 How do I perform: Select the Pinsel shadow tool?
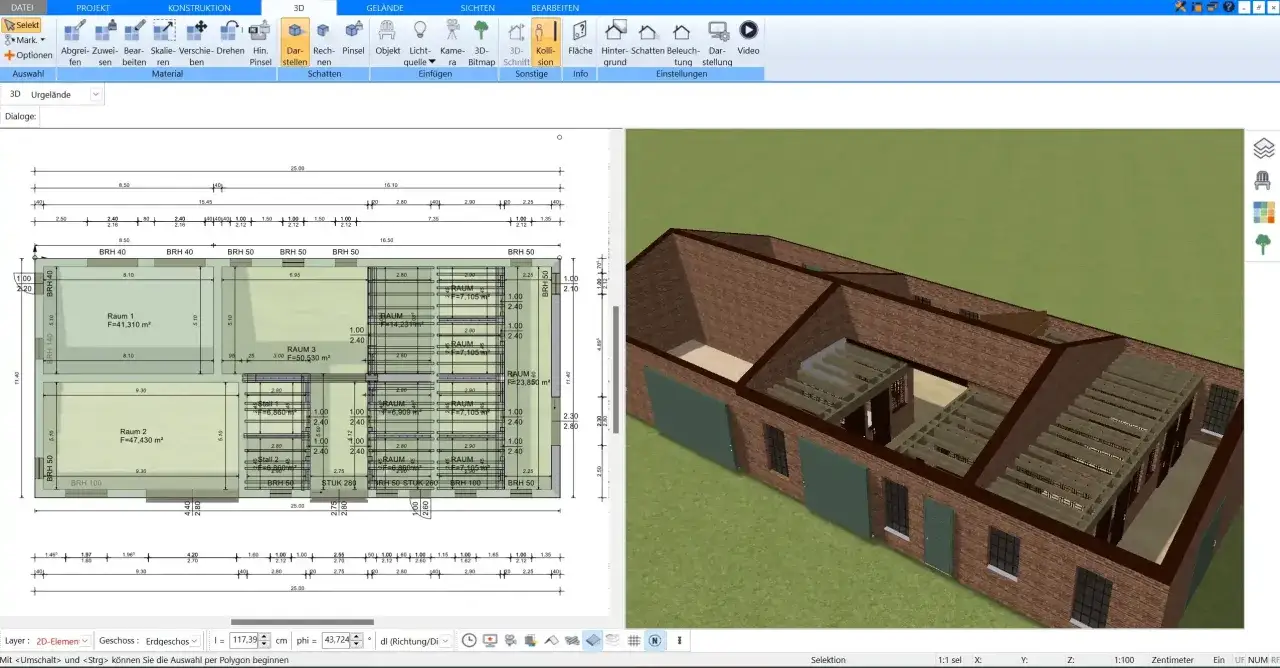tap(353, 36)
